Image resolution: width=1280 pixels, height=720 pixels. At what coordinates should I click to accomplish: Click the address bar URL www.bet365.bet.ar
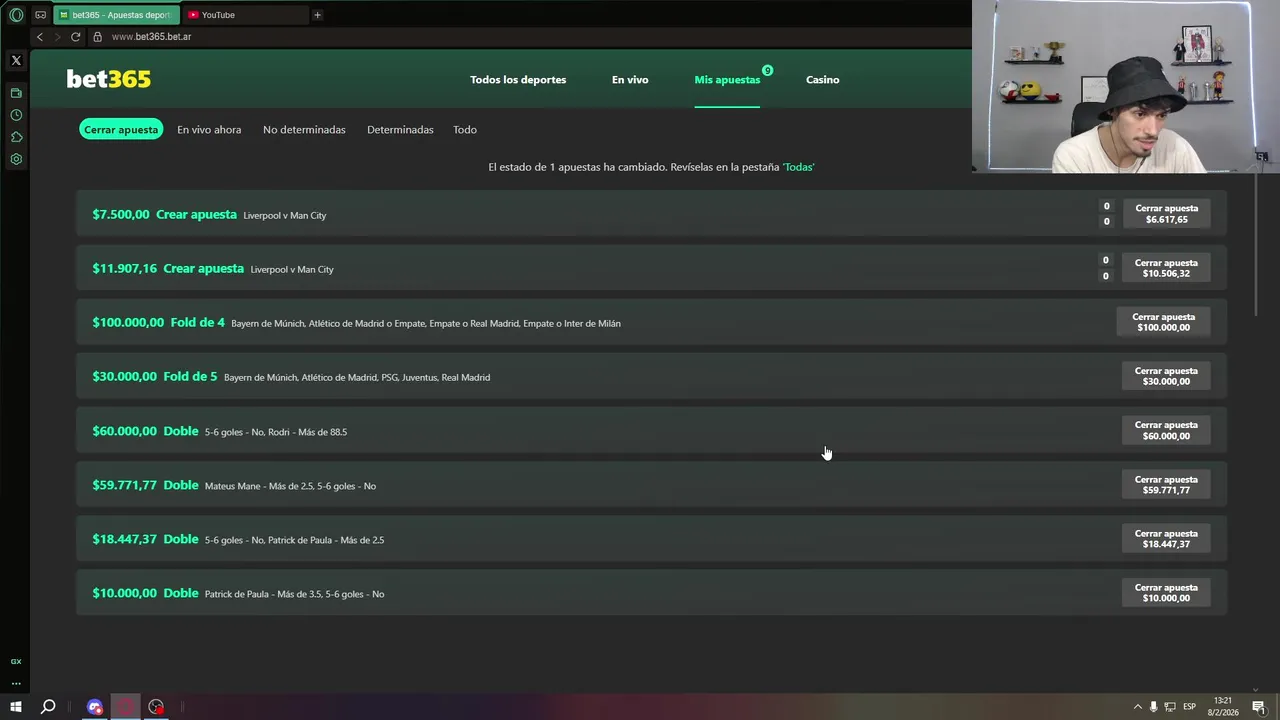pyautogui.click(x=151, y=37)
